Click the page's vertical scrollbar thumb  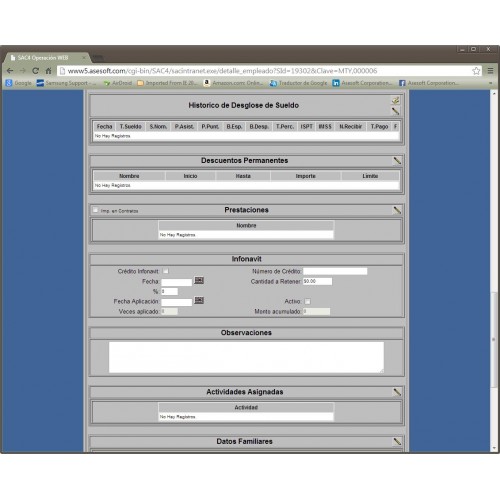494,340
